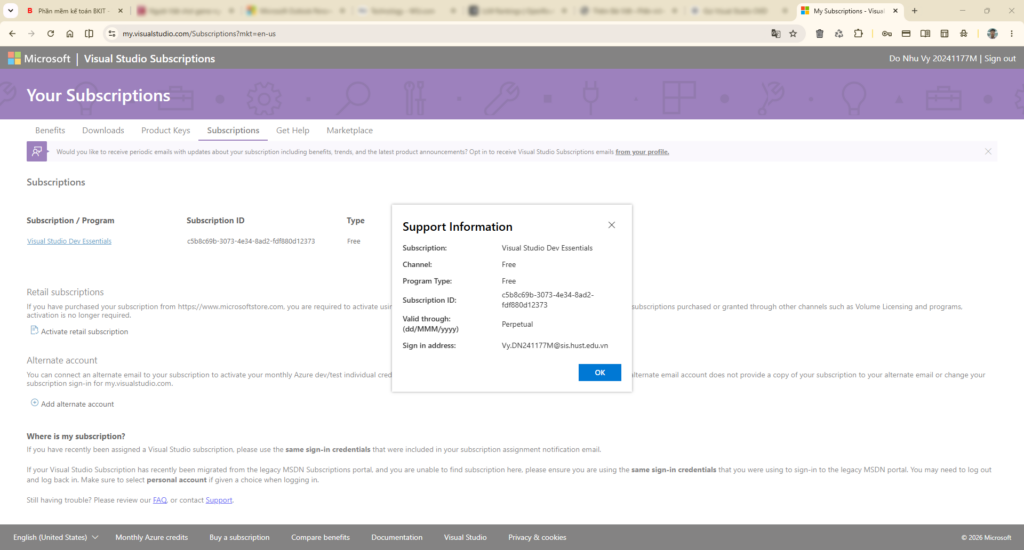
Task: Click the Activate retail subscription icon
Action: (x=34, y=331)
